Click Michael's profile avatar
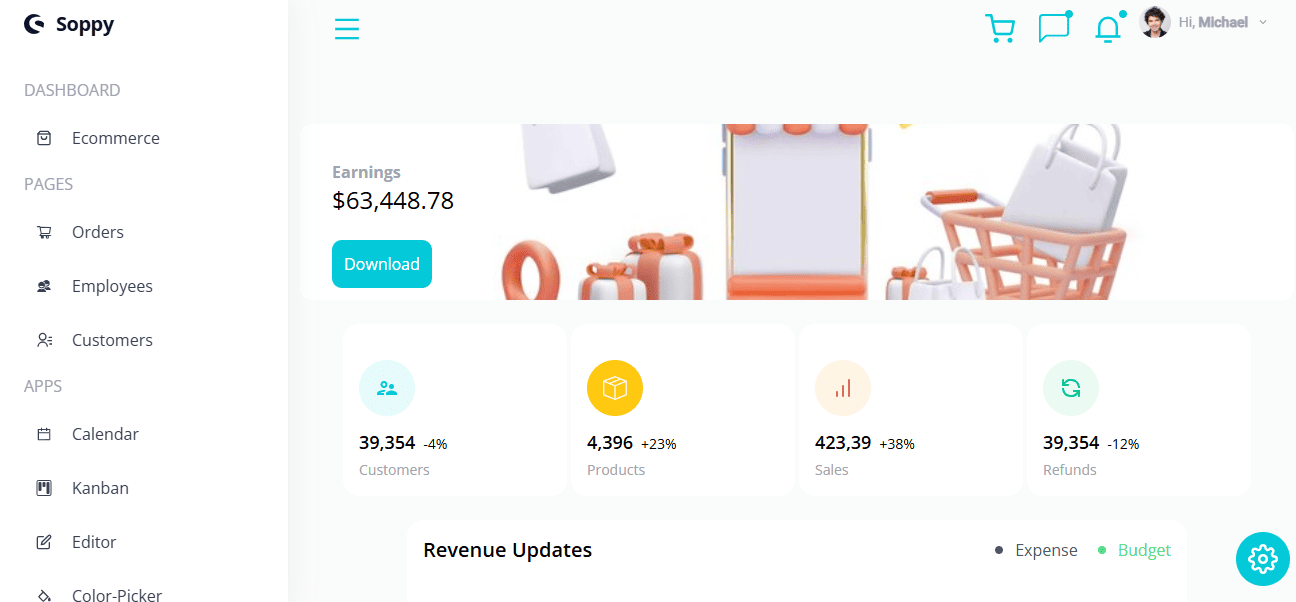 (x=1155, y=22)
